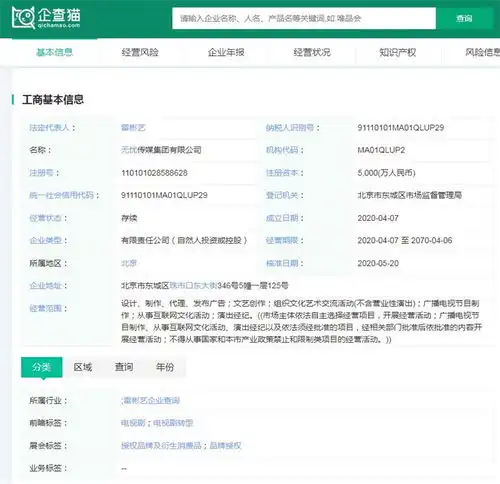Image resolution: width=500 pixels, height=484 pixels.
Task: Click the 统一社会信用代码 value
Action: coord(164,195)
